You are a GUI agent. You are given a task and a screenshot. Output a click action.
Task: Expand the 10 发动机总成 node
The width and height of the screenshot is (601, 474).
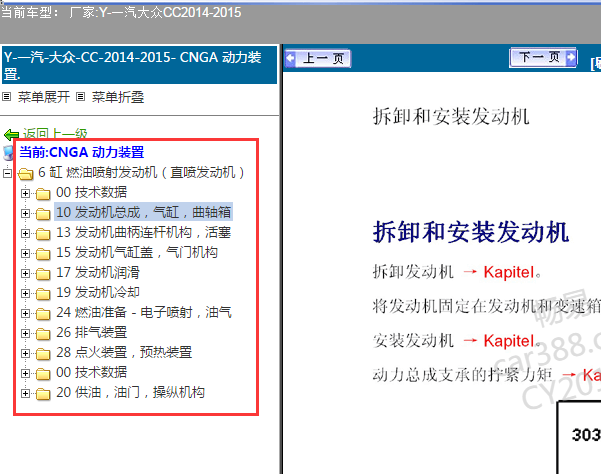tap(25, 213)
